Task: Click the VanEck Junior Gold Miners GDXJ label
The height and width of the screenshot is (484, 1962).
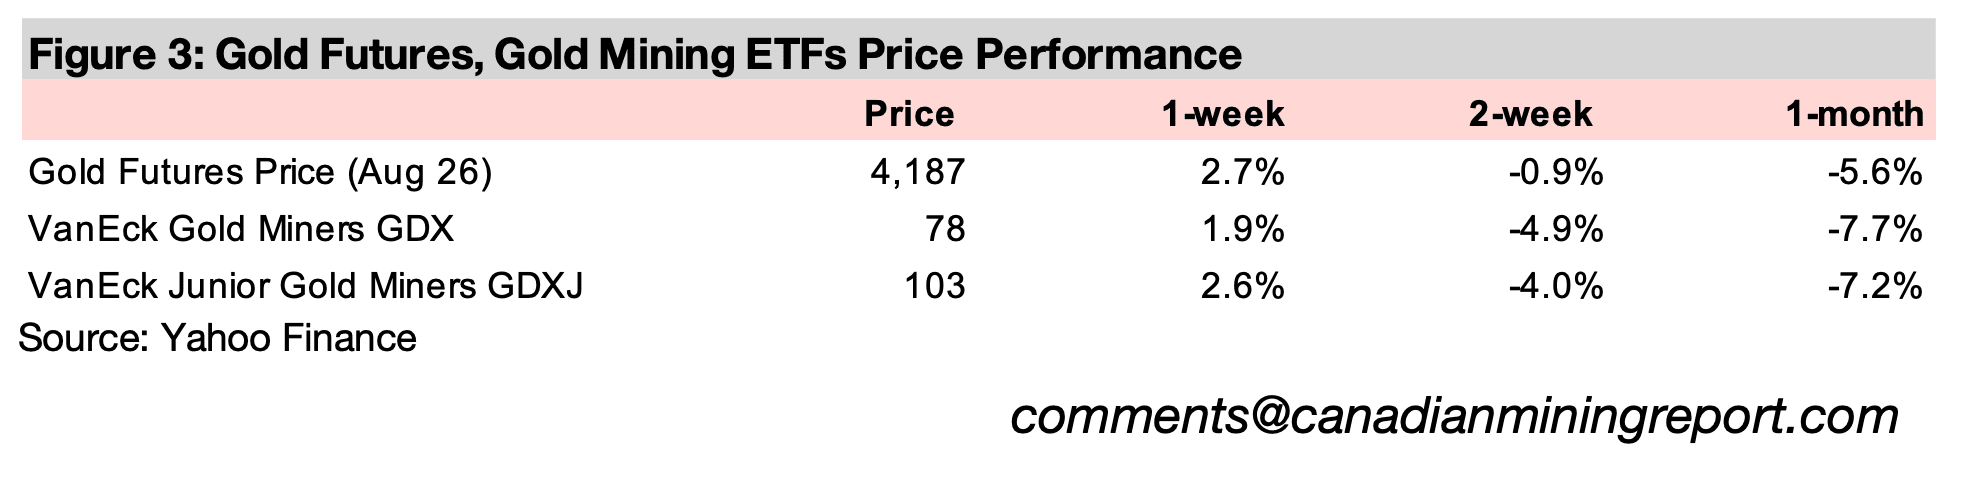Action: click(x=306, y=287)
